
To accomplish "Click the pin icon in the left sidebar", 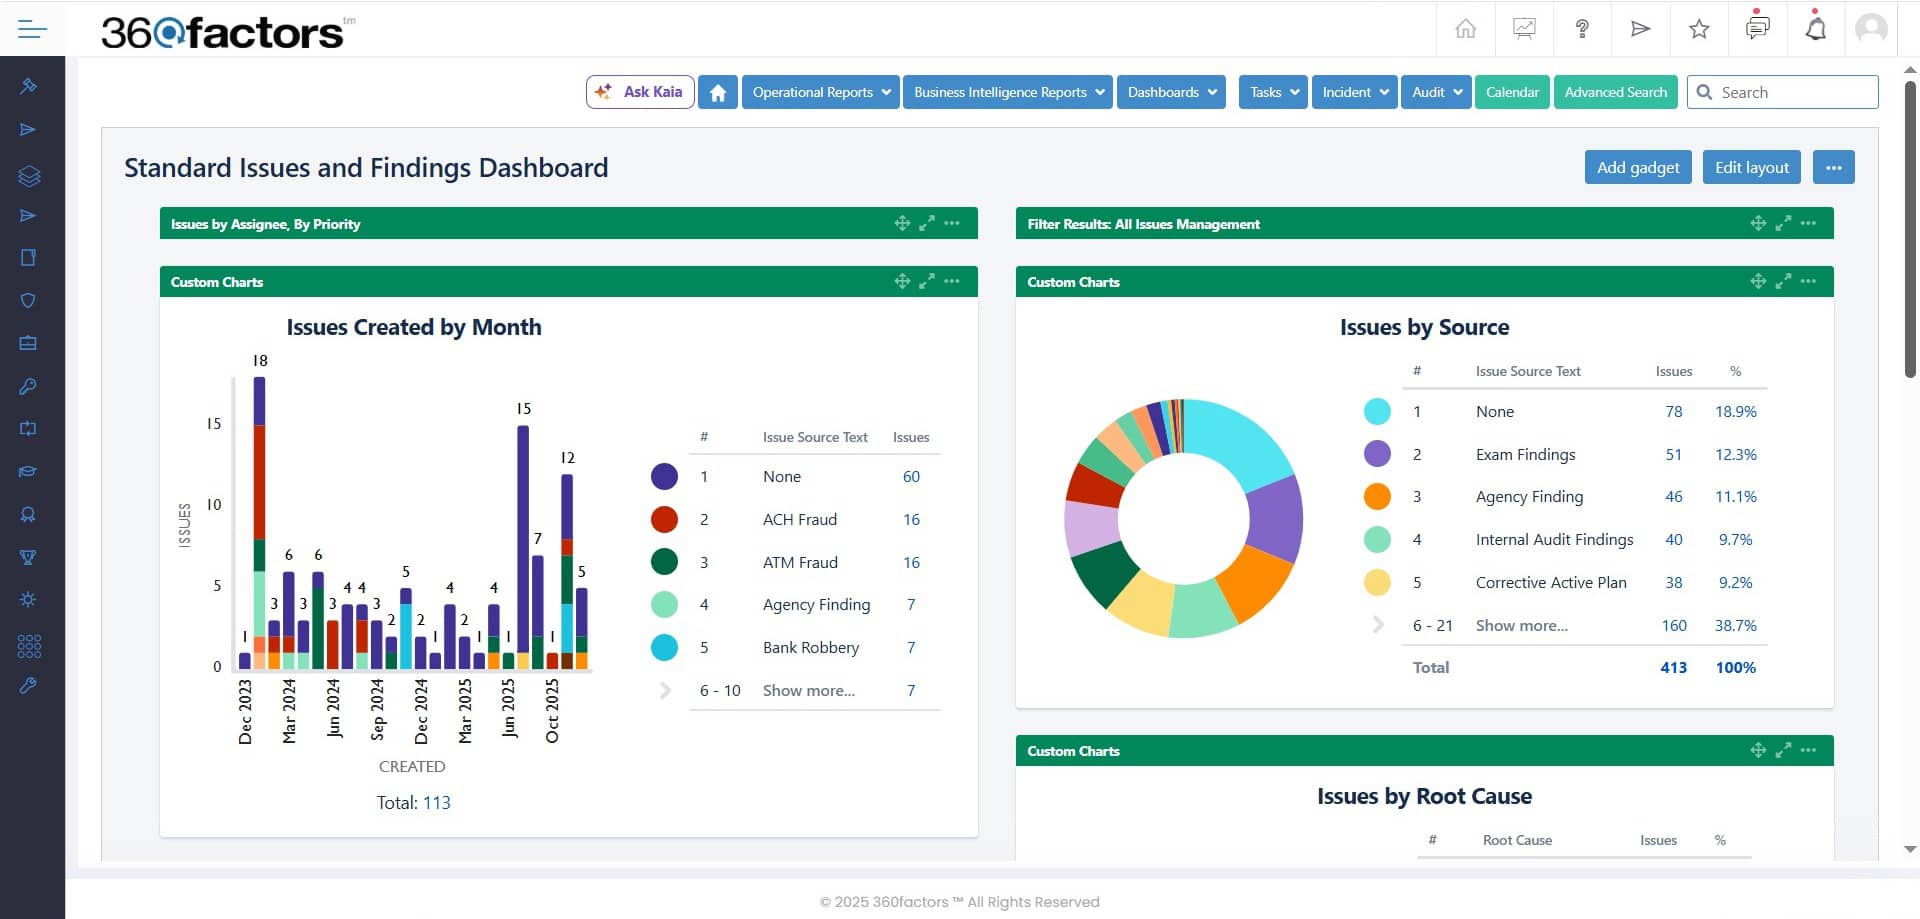I will point(28,86).
